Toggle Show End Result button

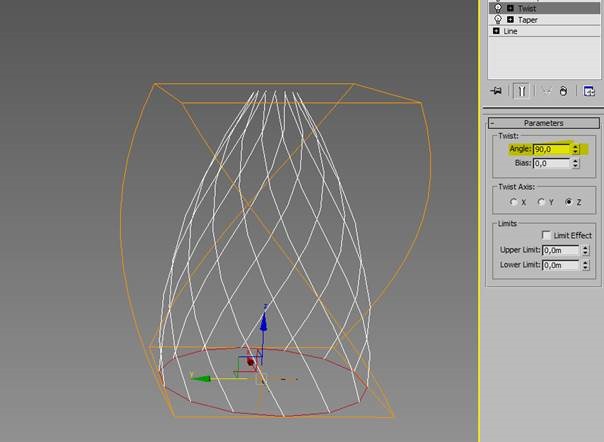tap(521, 91)
